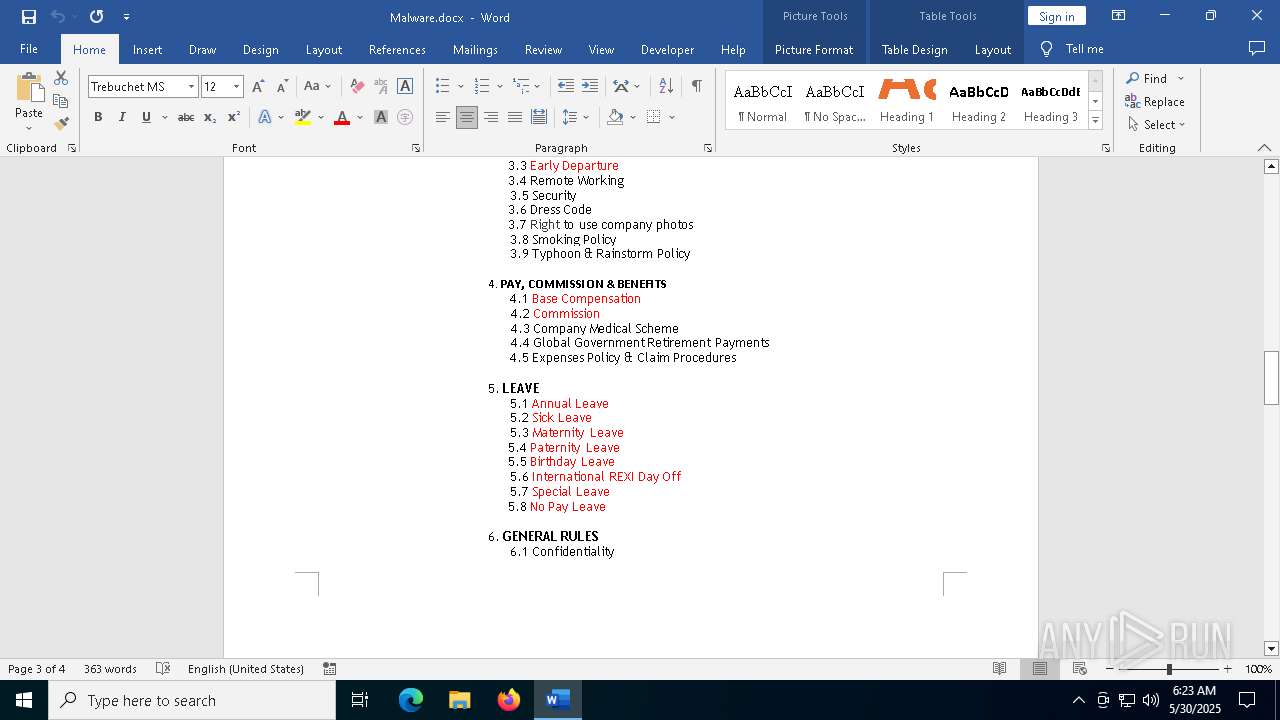Image resolution: width=1280 pixels, height=720 pixels.
Task: Toggle center alignment
Action: pos(467,118)
